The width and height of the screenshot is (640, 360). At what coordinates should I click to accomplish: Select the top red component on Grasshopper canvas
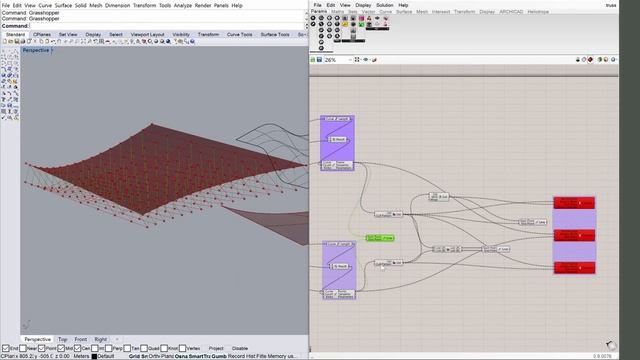(574, 203)
